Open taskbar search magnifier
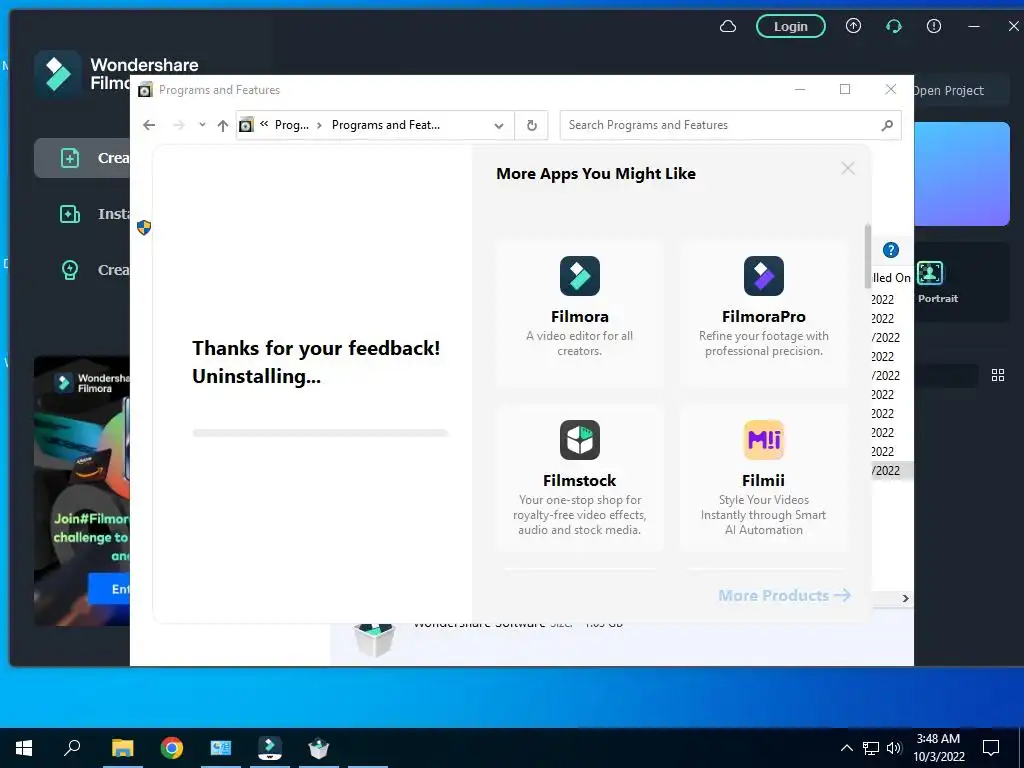The height and width of the screenshot is (768, 1024). [72, 746]
